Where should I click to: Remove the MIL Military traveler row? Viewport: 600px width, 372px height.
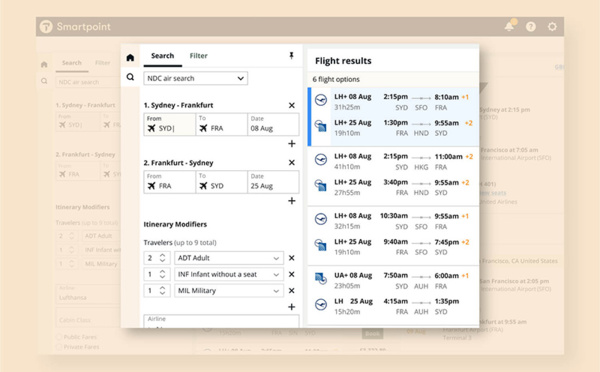tap(292, 291)
